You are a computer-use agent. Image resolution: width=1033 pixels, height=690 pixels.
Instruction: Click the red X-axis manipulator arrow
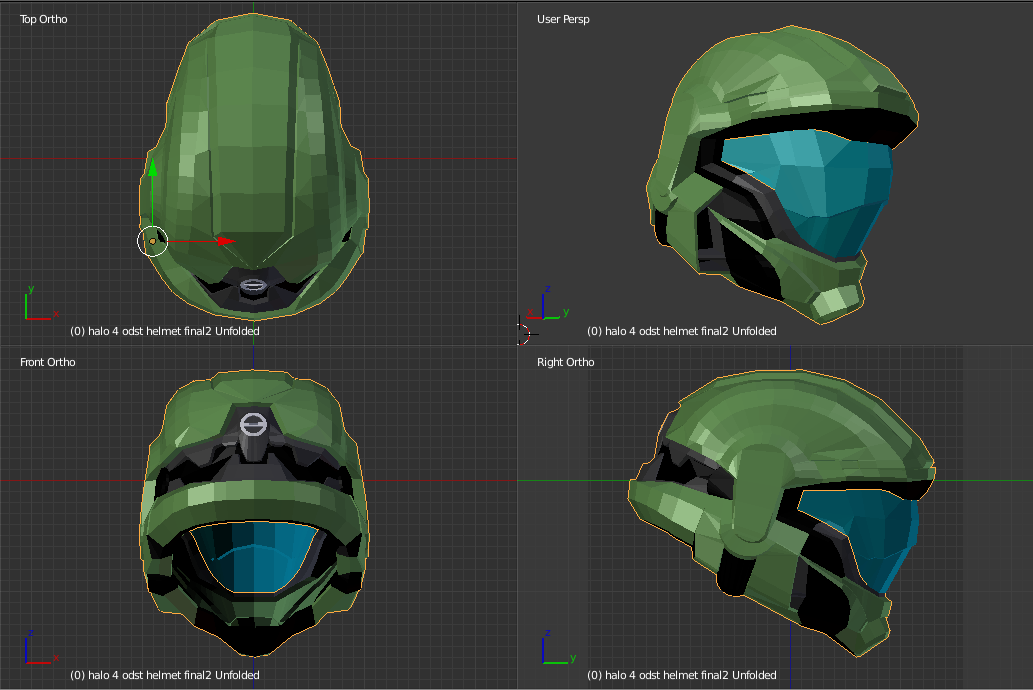(x=227, y=241)
